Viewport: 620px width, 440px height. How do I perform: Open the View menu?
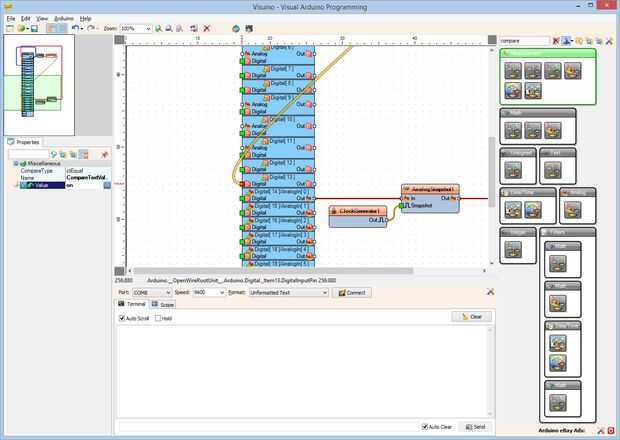point(42,19)
